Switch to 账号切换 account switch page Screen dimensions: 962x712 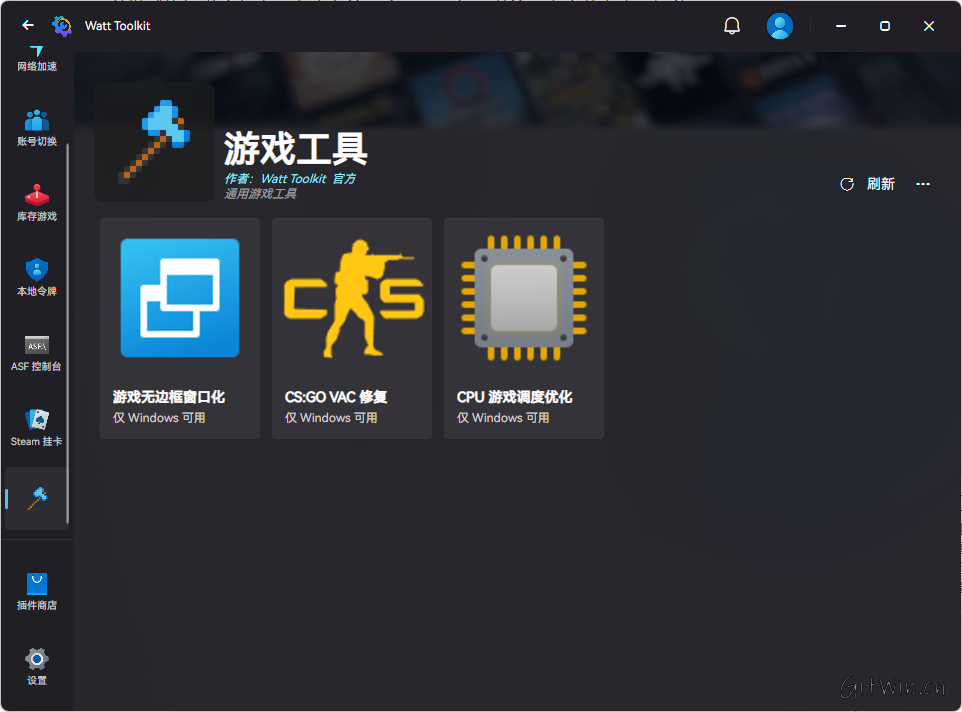pyautogui.click(x=37, y=129)
